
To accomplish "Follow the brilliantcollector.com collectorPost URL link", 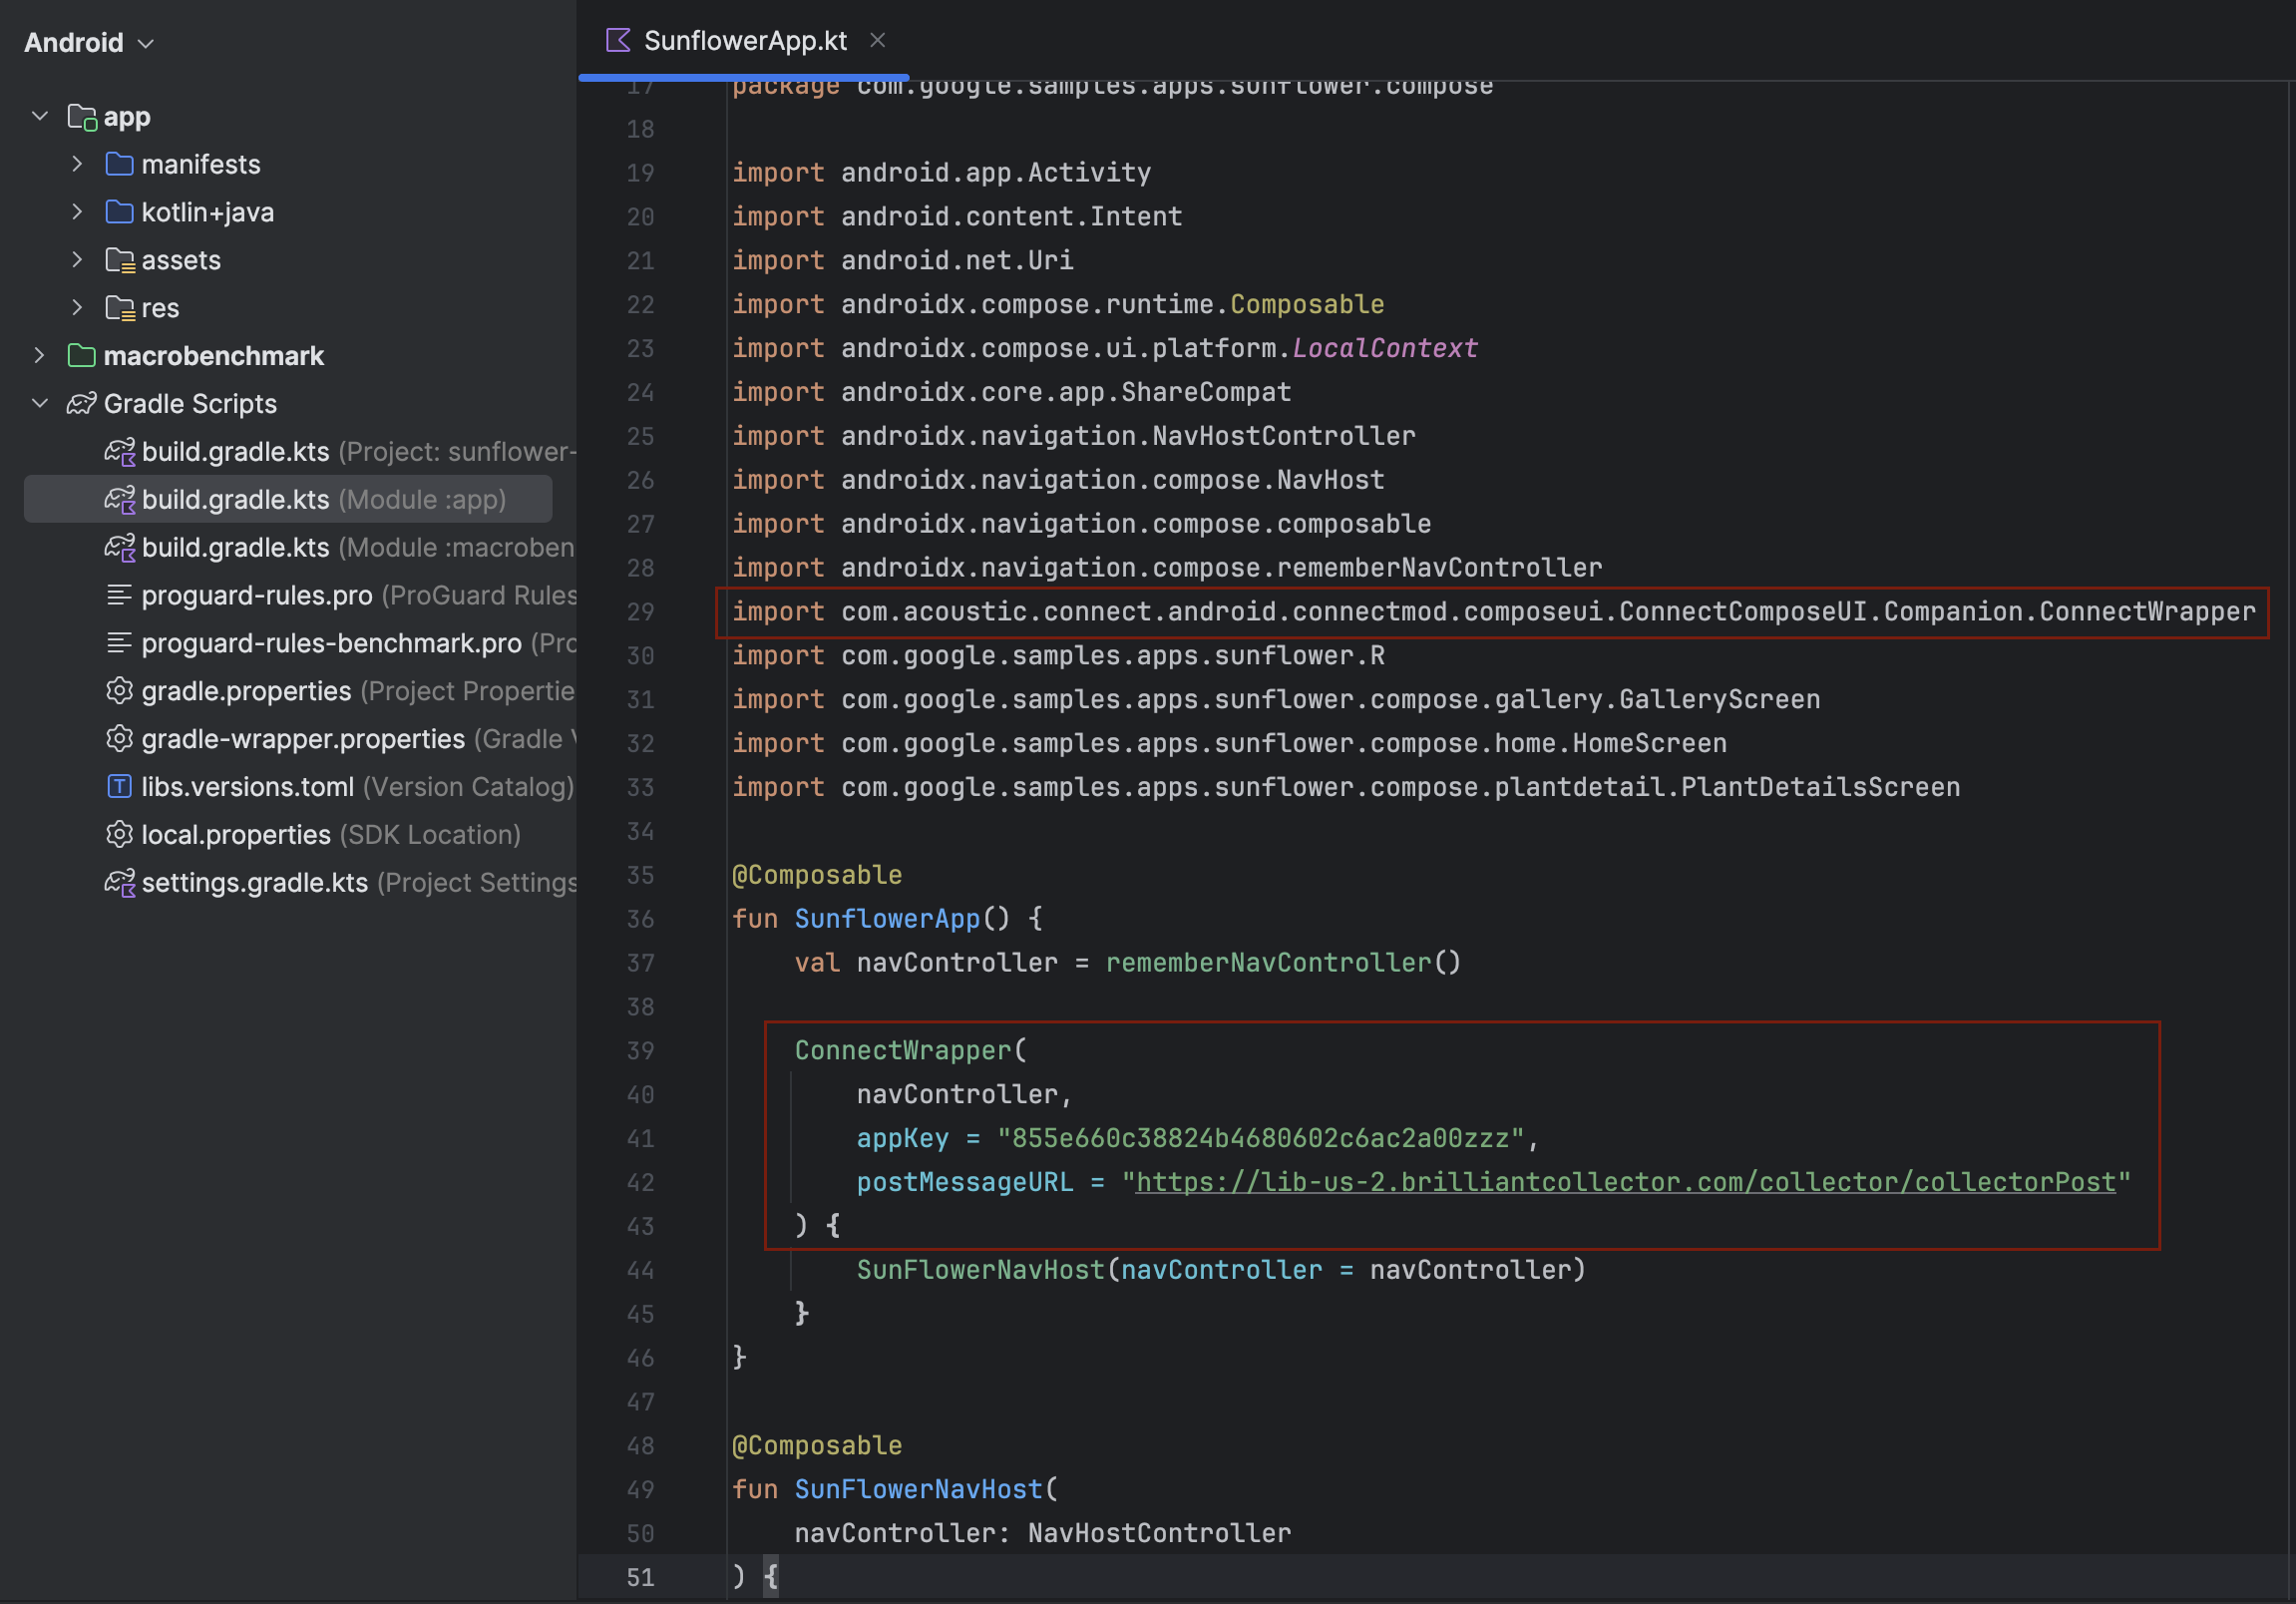I will coord(1626,1183).
